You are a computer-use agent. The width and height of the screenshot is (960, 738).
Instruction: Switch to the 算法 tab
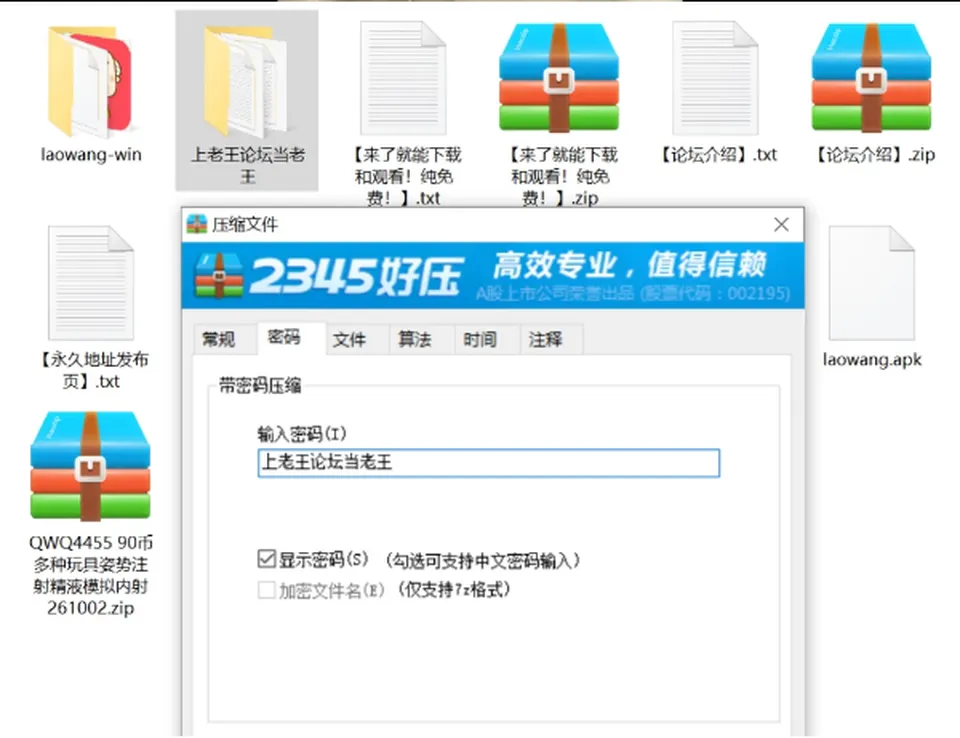point(415,339)
